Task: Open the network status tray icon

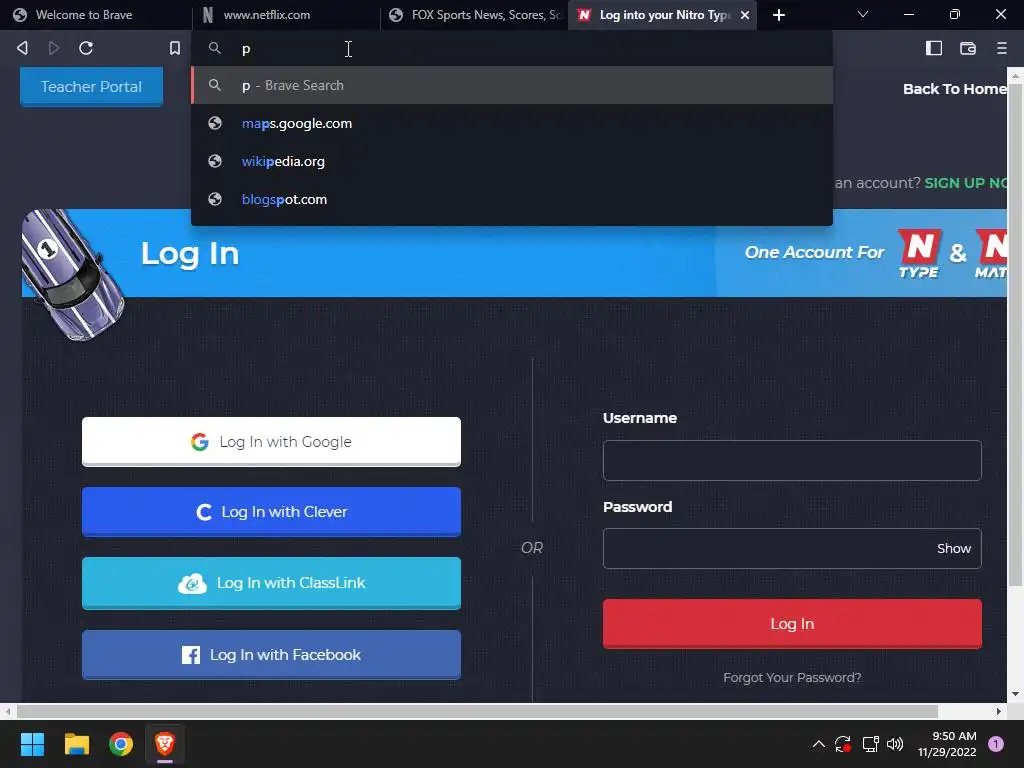Action: (x=870, y=744)
